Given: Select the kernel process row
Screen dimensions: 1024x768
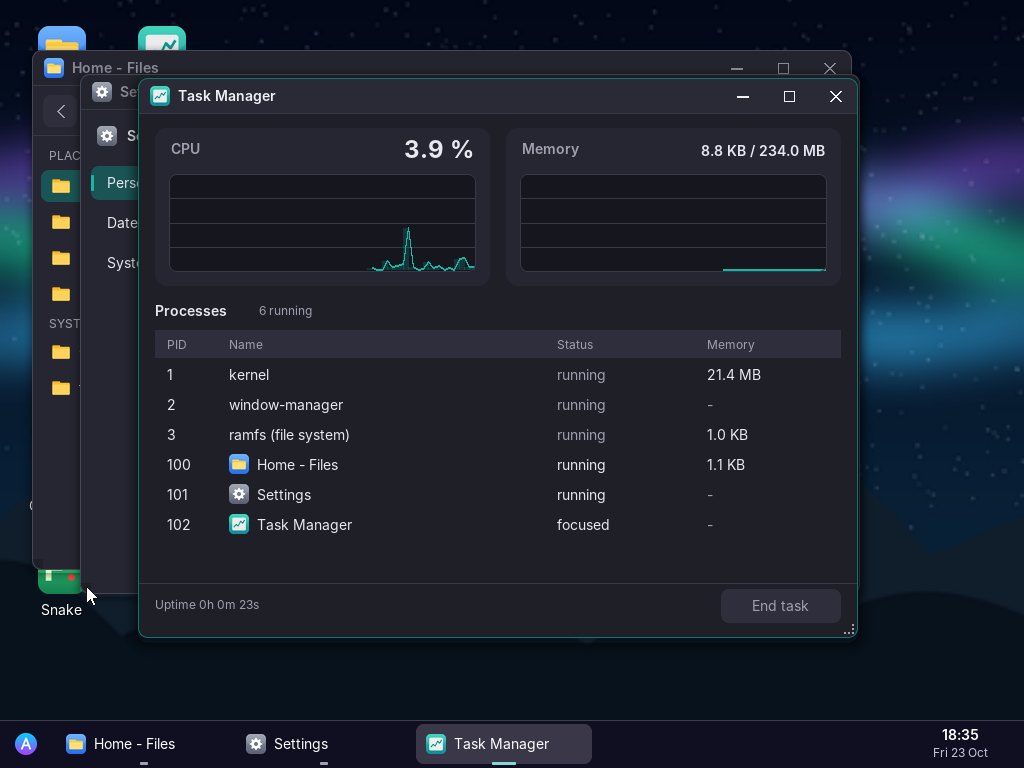Looking at the screenshot, I should coord(498,375).
